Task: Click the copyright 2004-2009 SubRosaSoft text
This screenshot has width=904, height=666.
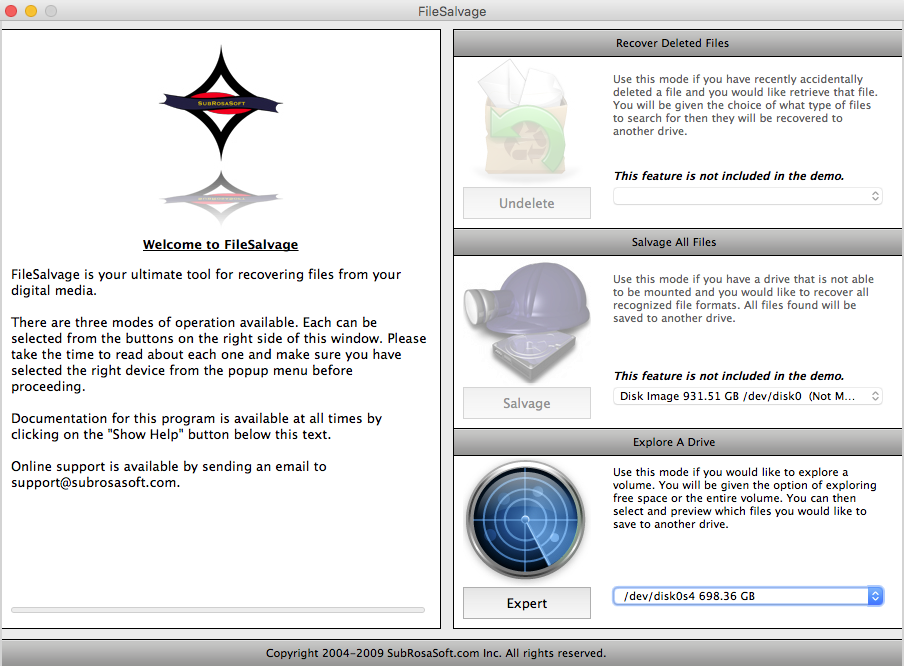Action: pyautogui.click(x=436, y=653)
